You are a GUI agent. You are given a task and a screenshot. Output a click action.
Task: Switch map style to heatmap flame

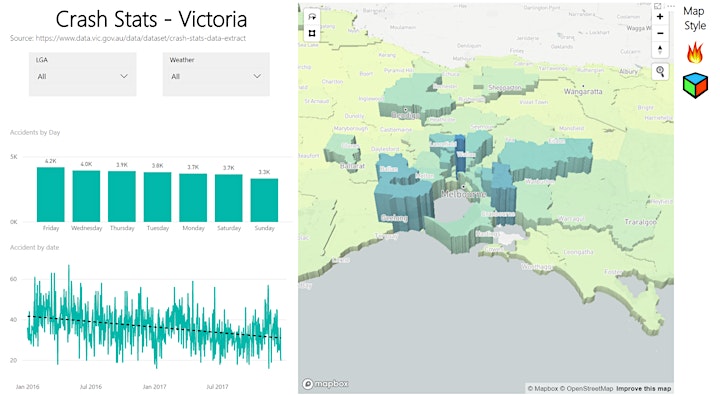(695, 52)
